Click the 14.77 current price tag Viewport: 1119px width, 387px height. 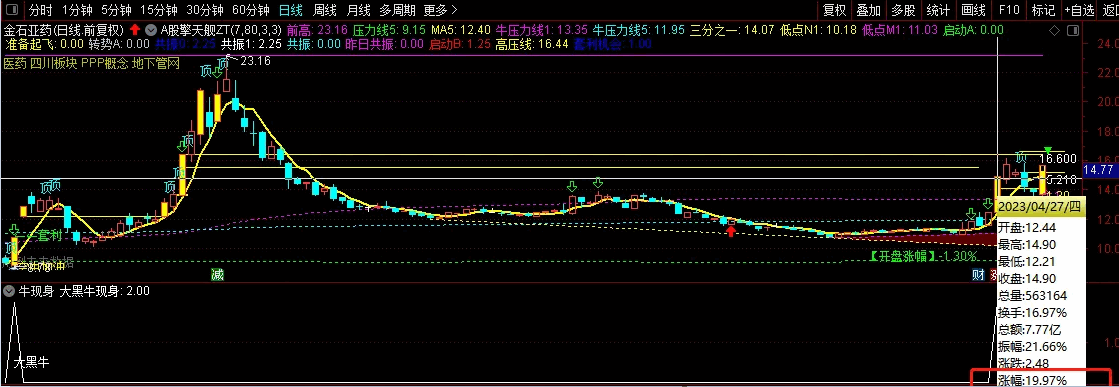point(1099,170)
